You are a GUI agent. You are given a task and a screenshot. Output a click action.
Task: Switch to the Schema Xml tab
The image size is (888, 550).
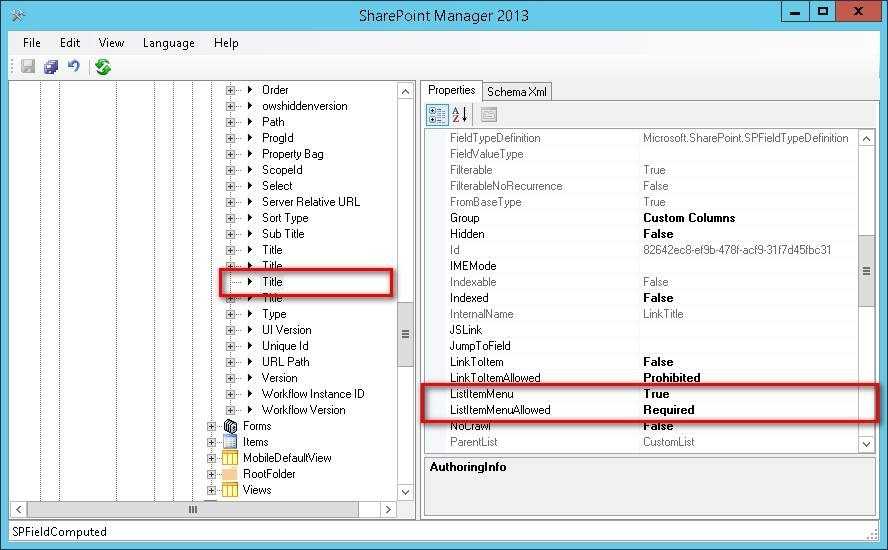point(516,92)
